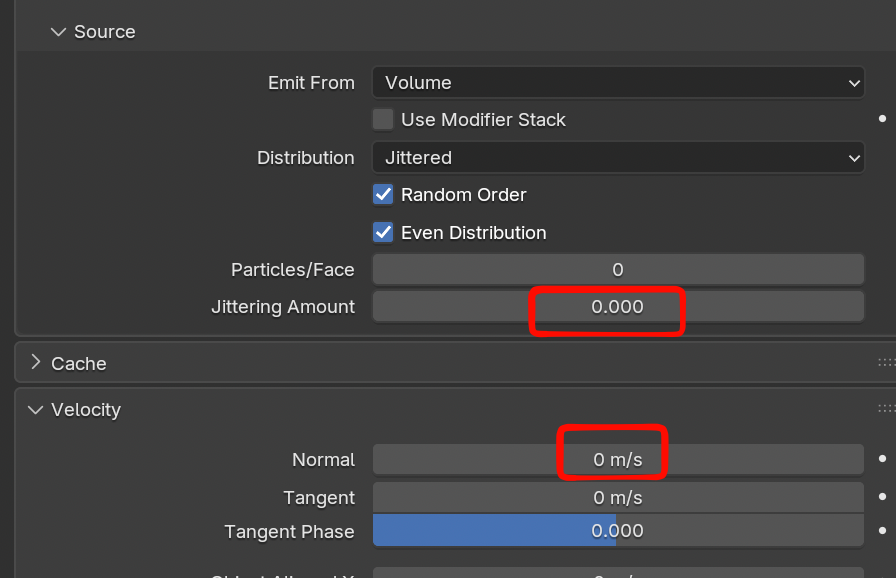
Task: Click the Jittering Amount value field
Action: (618, 307)
